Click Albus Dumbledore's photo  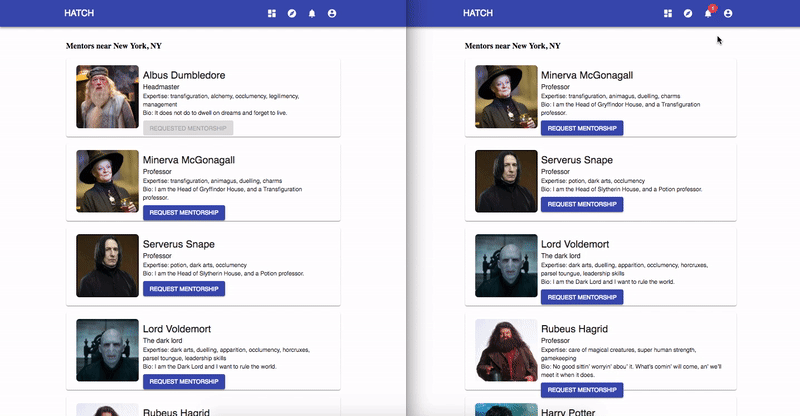107,96
